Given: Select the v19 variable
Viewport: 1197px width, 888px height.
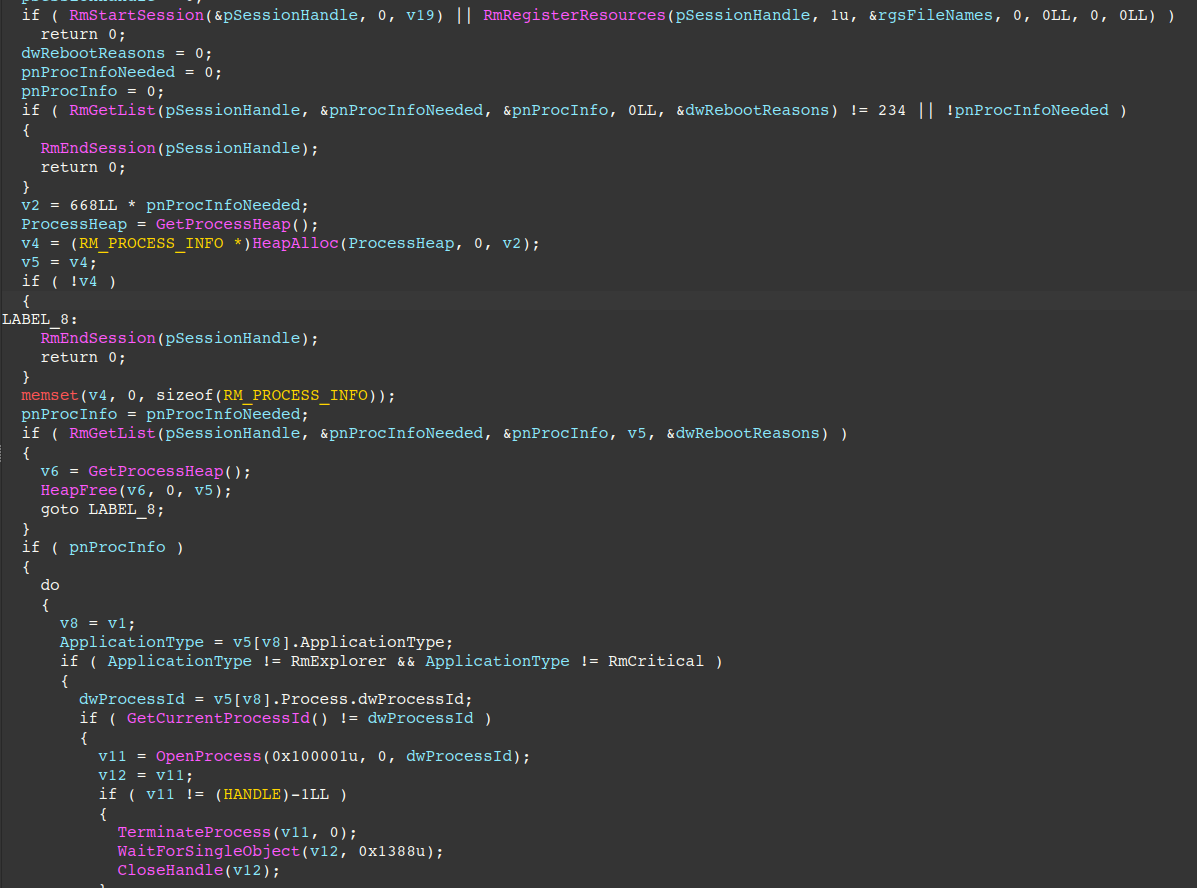Looking at the screenshot, I should click(x=420, y=15).
